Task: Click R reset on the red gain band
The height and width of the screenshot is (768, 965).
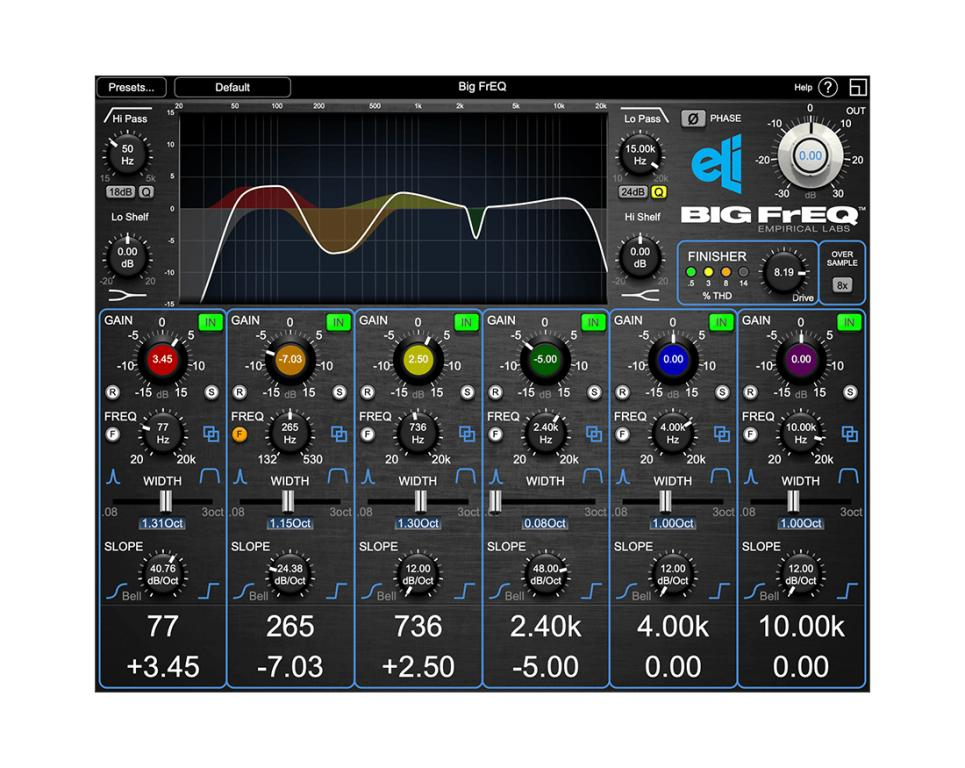Action: pos(112,392)
